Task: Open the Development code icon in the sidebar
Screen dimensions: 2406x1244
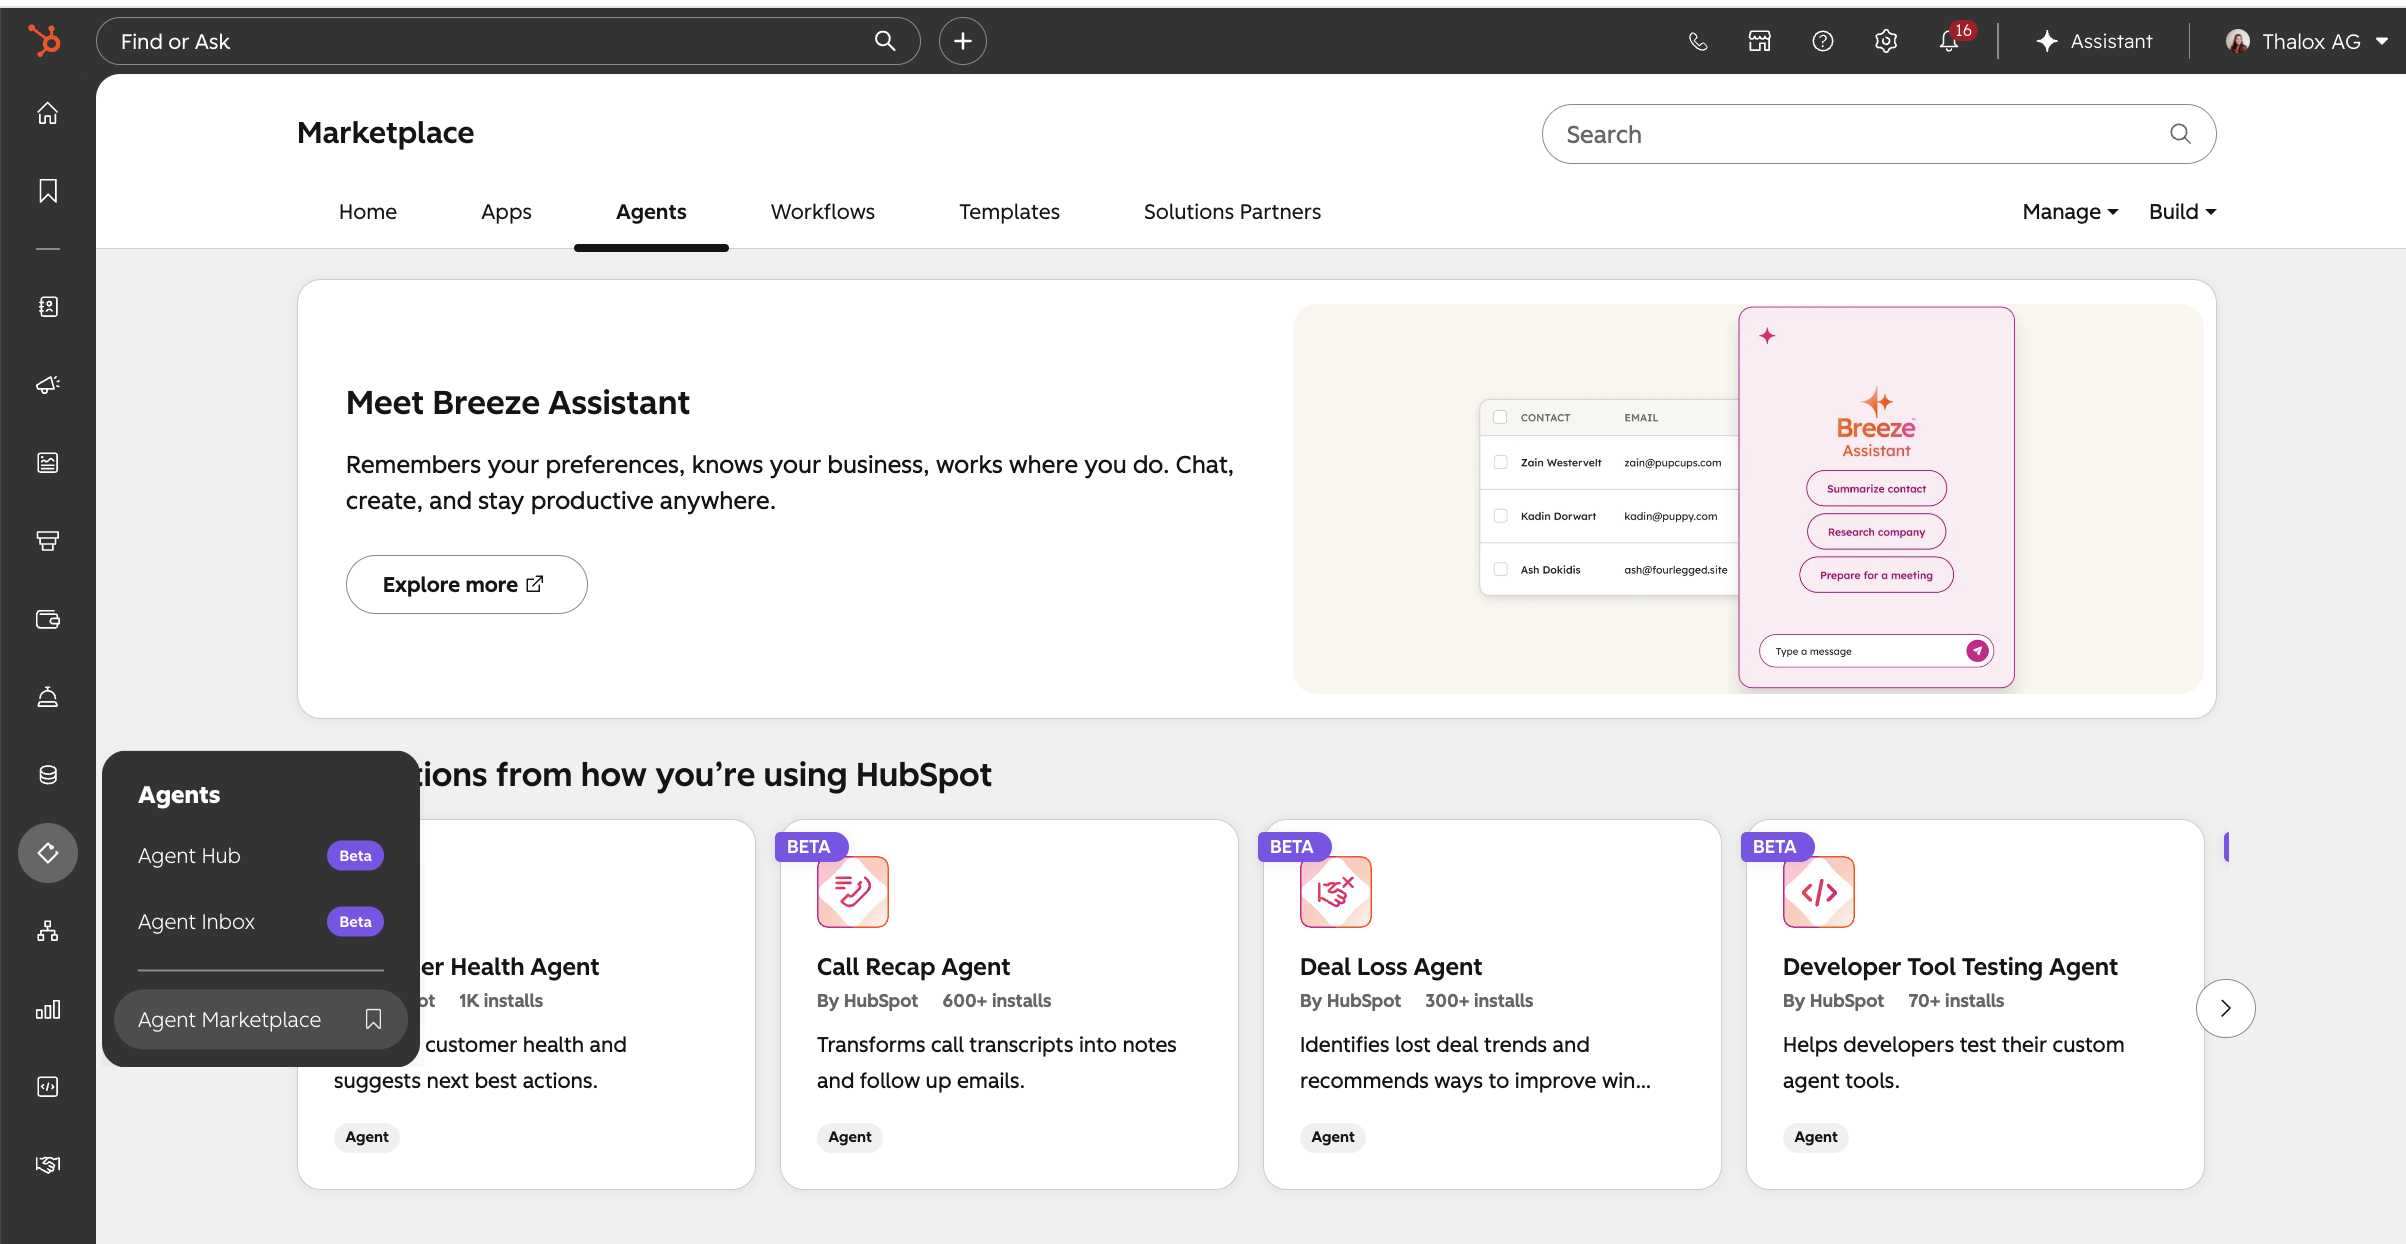Action: [48, 1087]
